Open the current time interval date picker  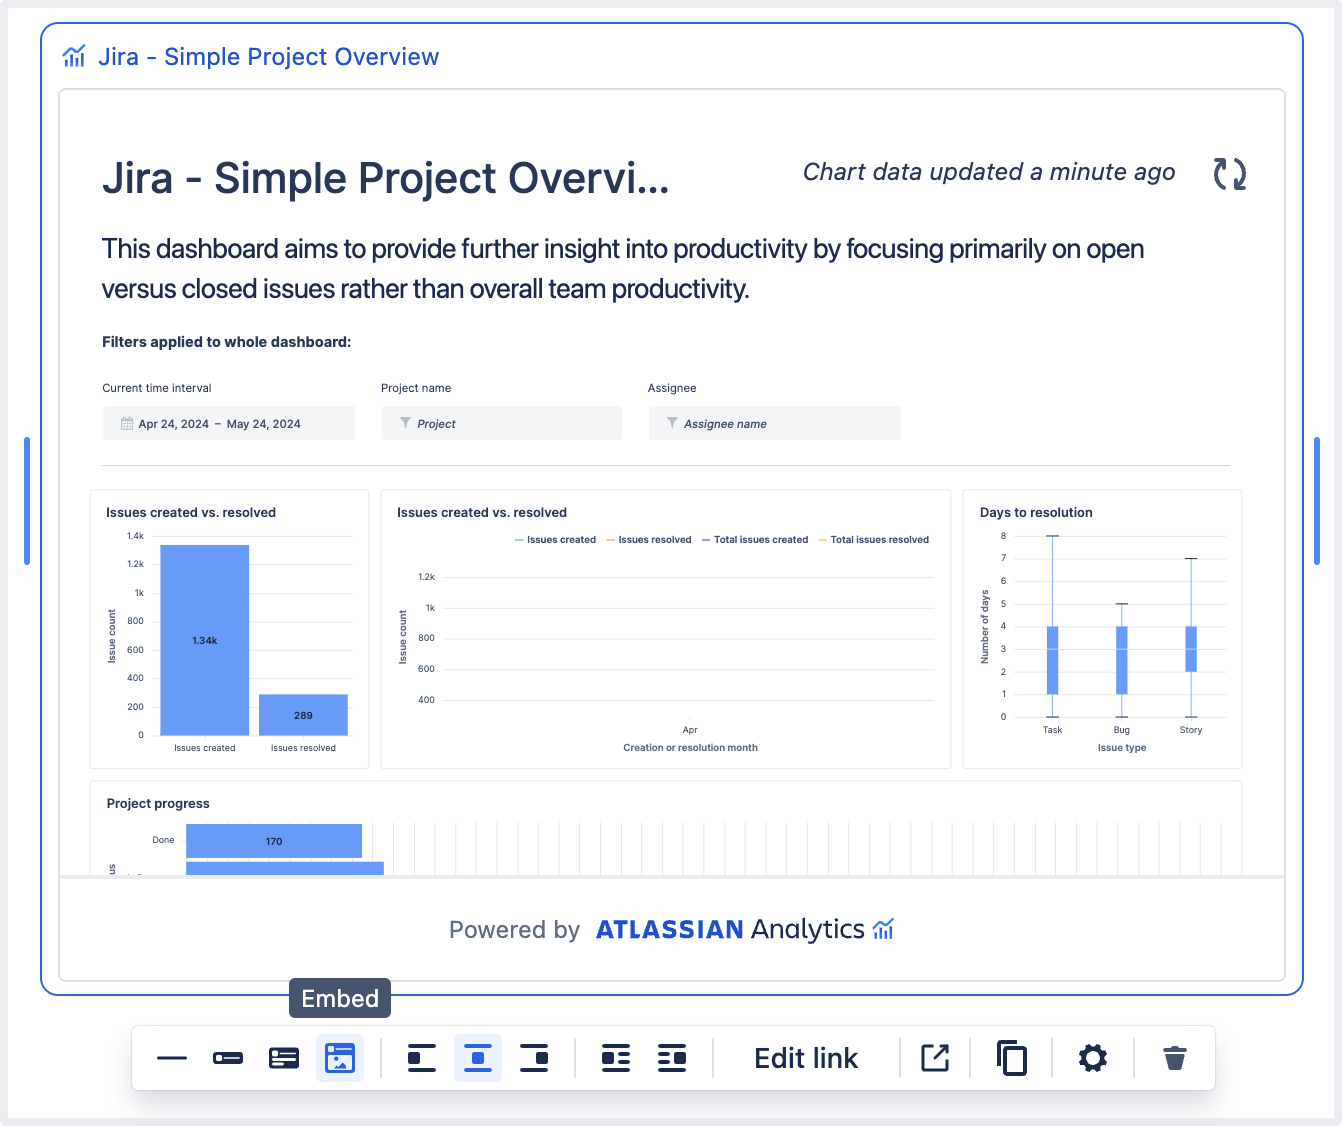(x=229, y=423)
